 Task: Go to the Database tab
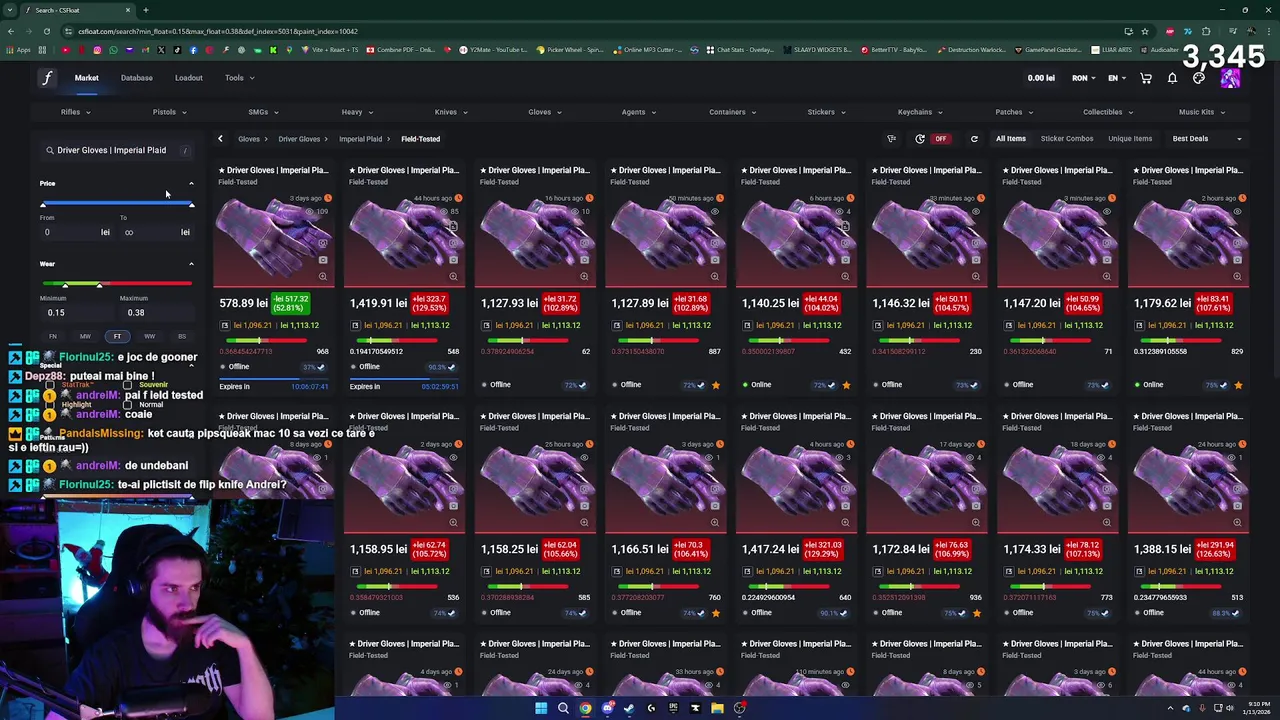click(137, 78)
